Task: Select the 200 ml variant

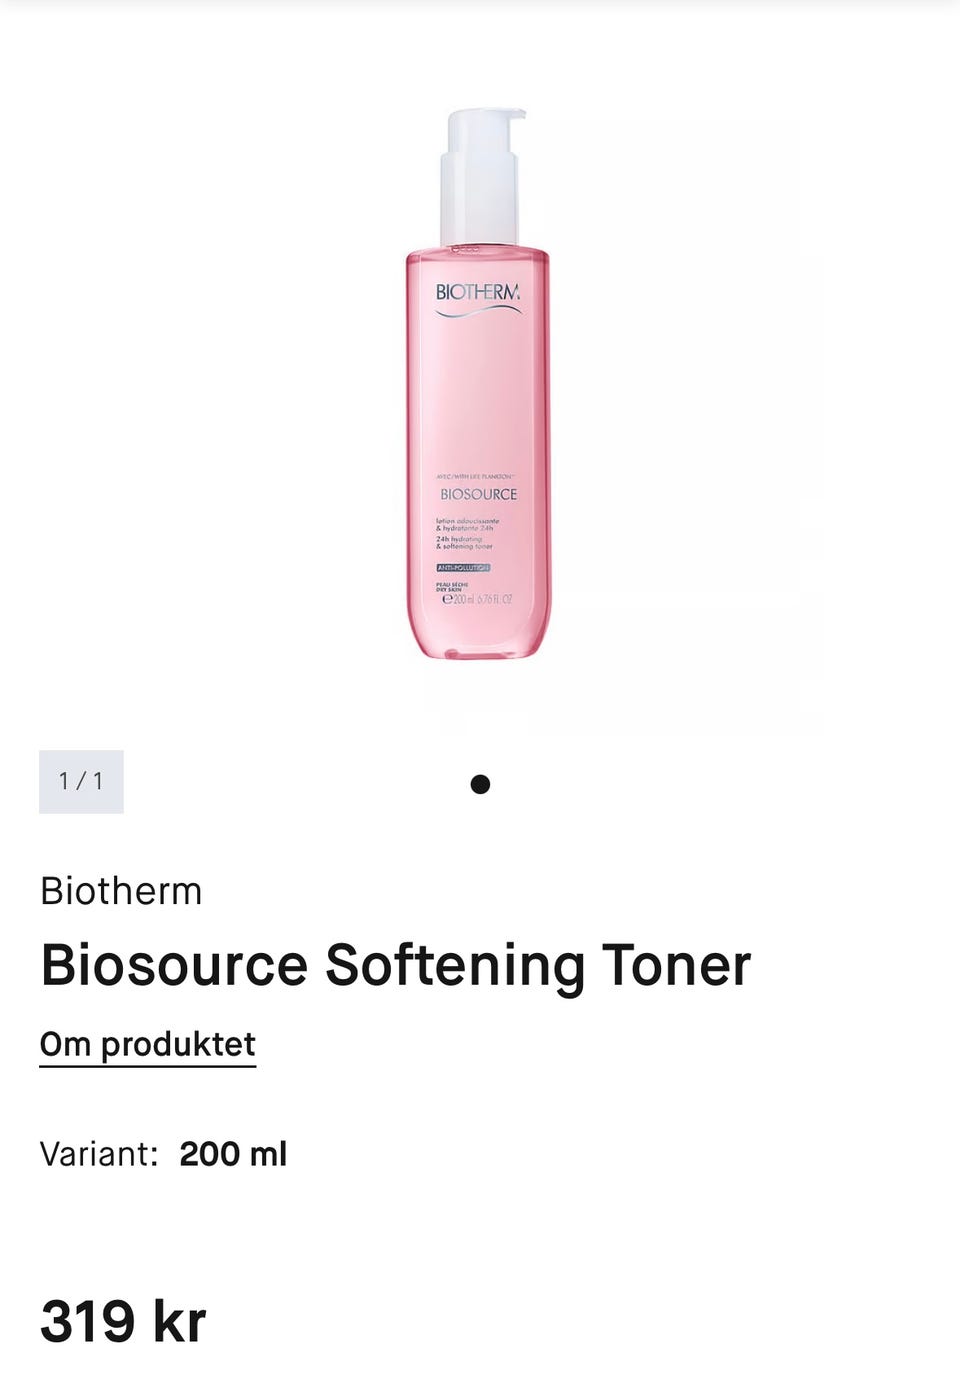Action: [233, 1154]
